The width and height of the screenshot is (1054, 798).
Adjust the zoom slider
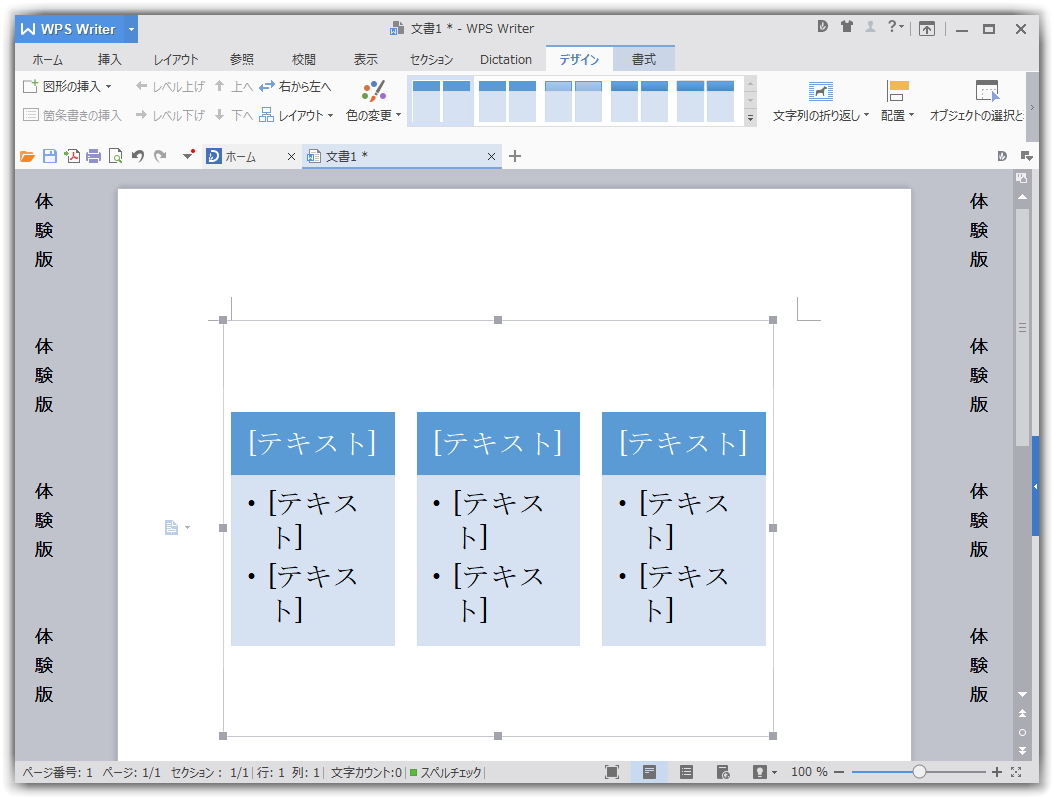918,772
